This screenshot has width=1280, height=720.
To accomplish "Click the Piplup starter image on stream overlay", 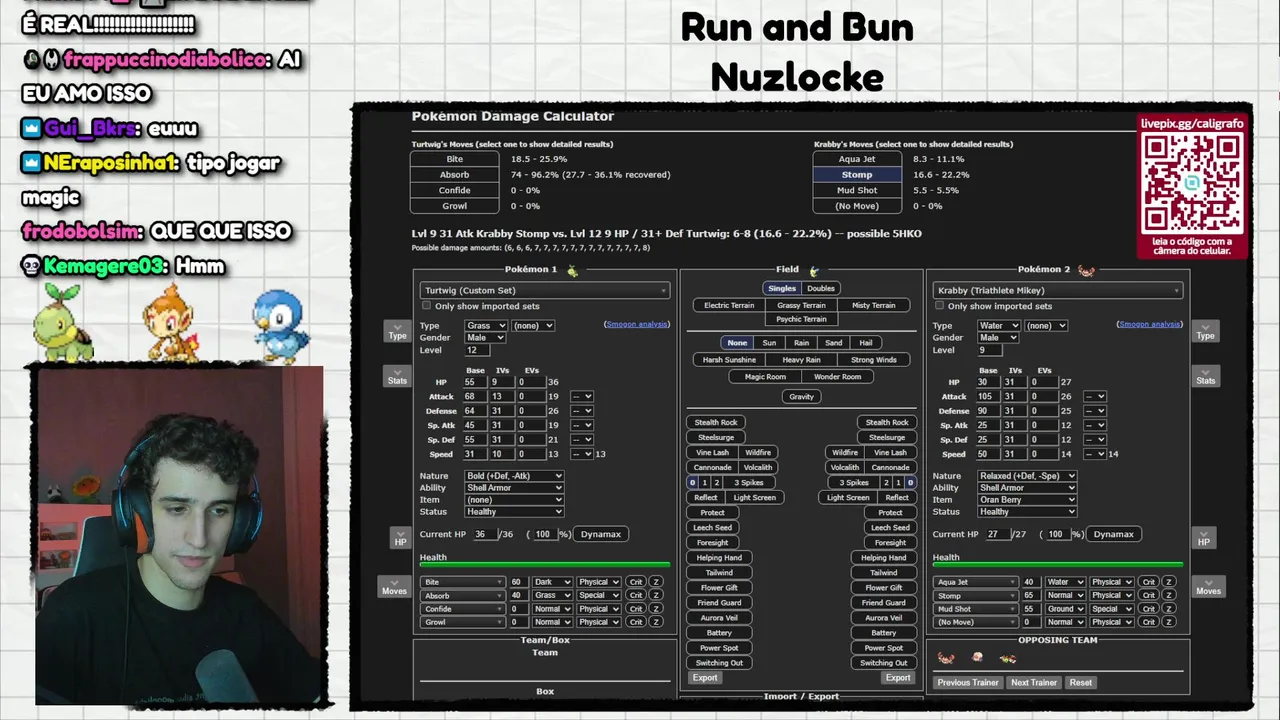I will pyautogui.click(x=279, y=324).
